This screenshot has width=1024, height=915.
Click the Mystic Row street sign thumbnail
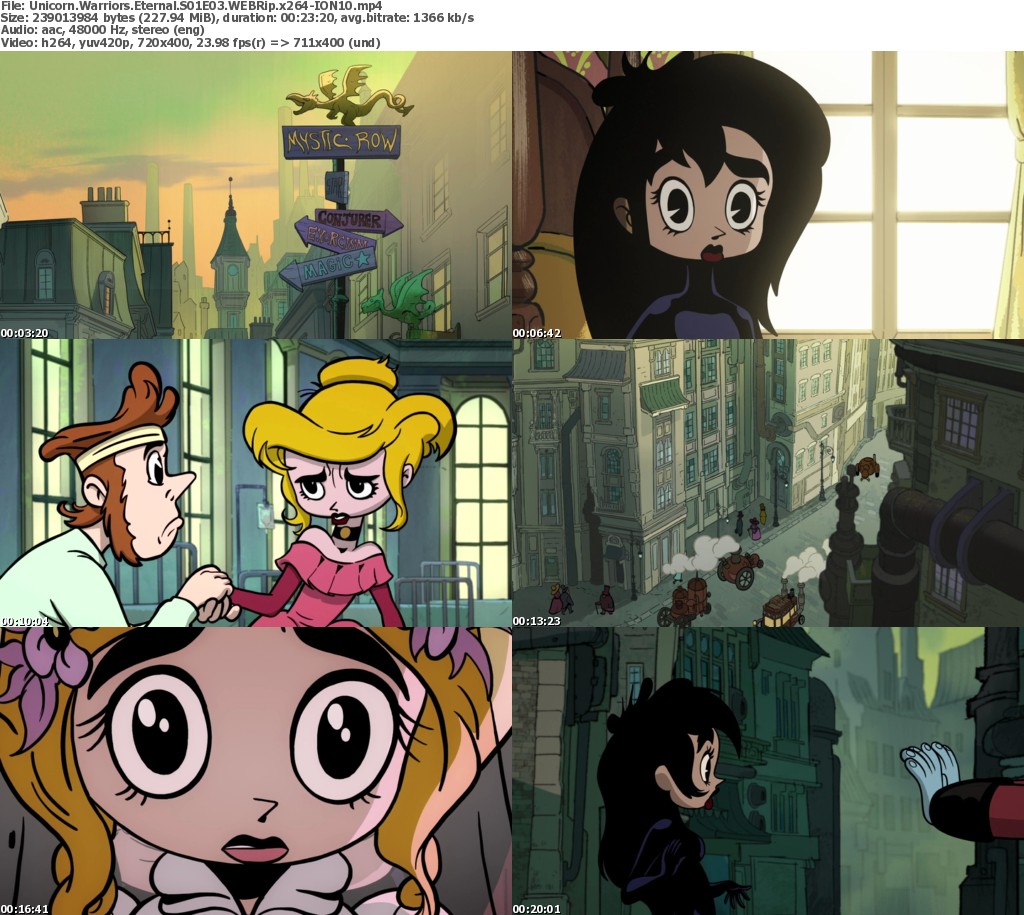(x=255, y=195)
